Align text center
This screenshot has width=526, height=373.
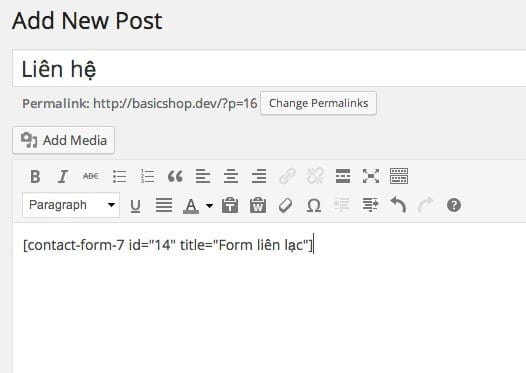pyautogui.click(x=231, y=176)
